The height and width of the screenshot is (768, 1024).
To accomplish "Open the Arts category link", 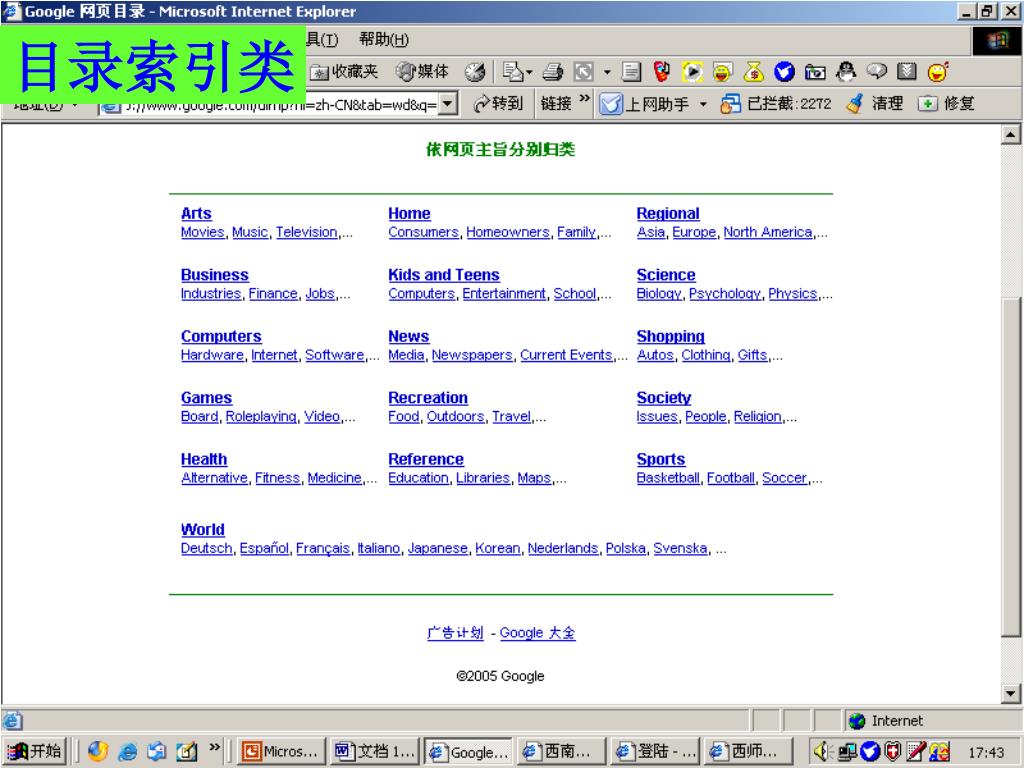I will click(196, 214).
